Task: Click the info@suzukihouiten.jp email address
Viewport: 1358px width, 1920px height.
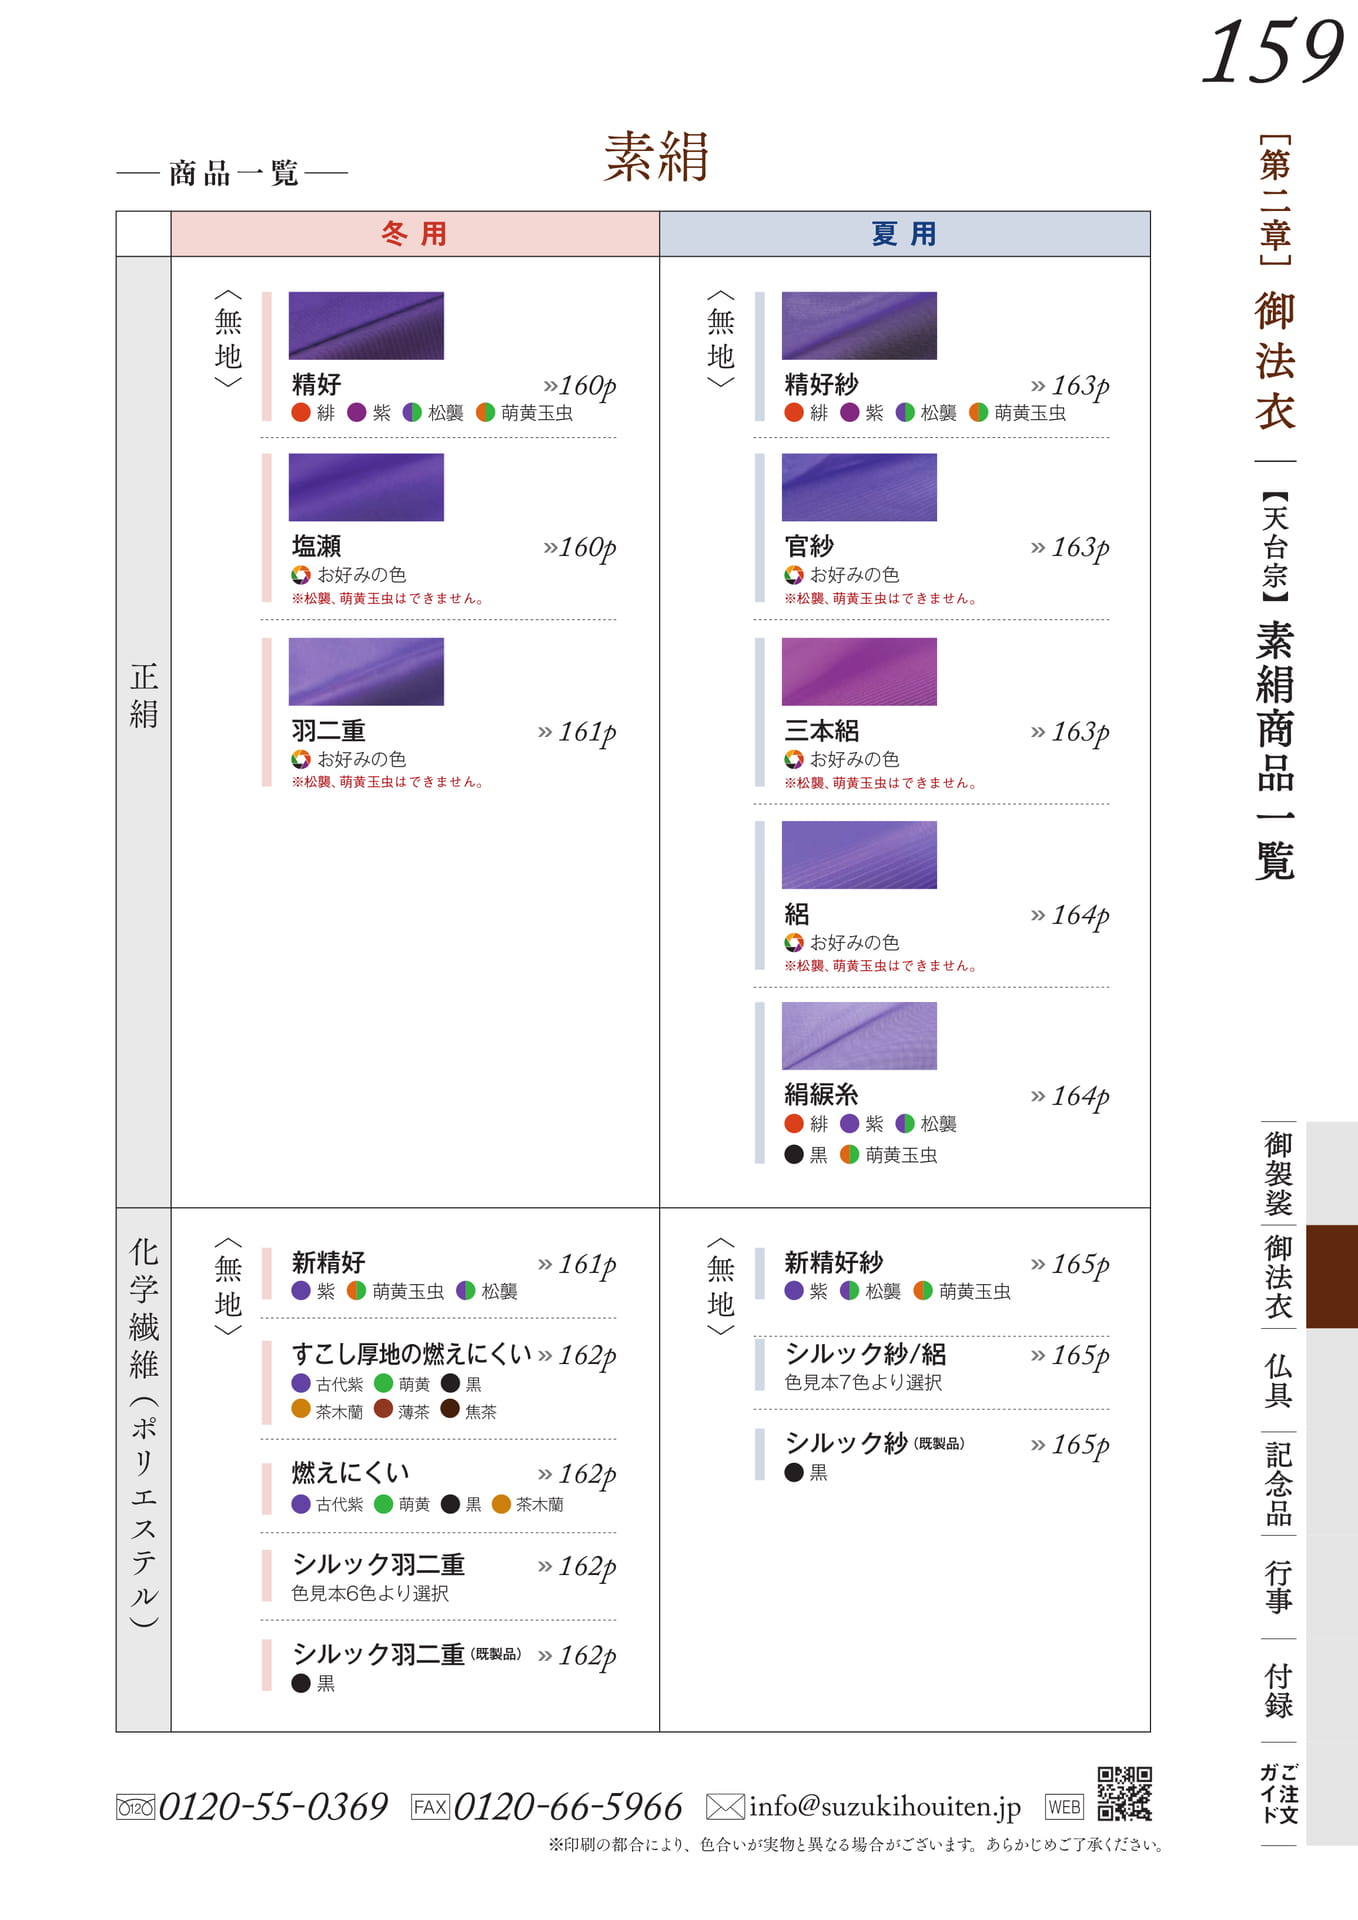Action: tap(885, 1807)
